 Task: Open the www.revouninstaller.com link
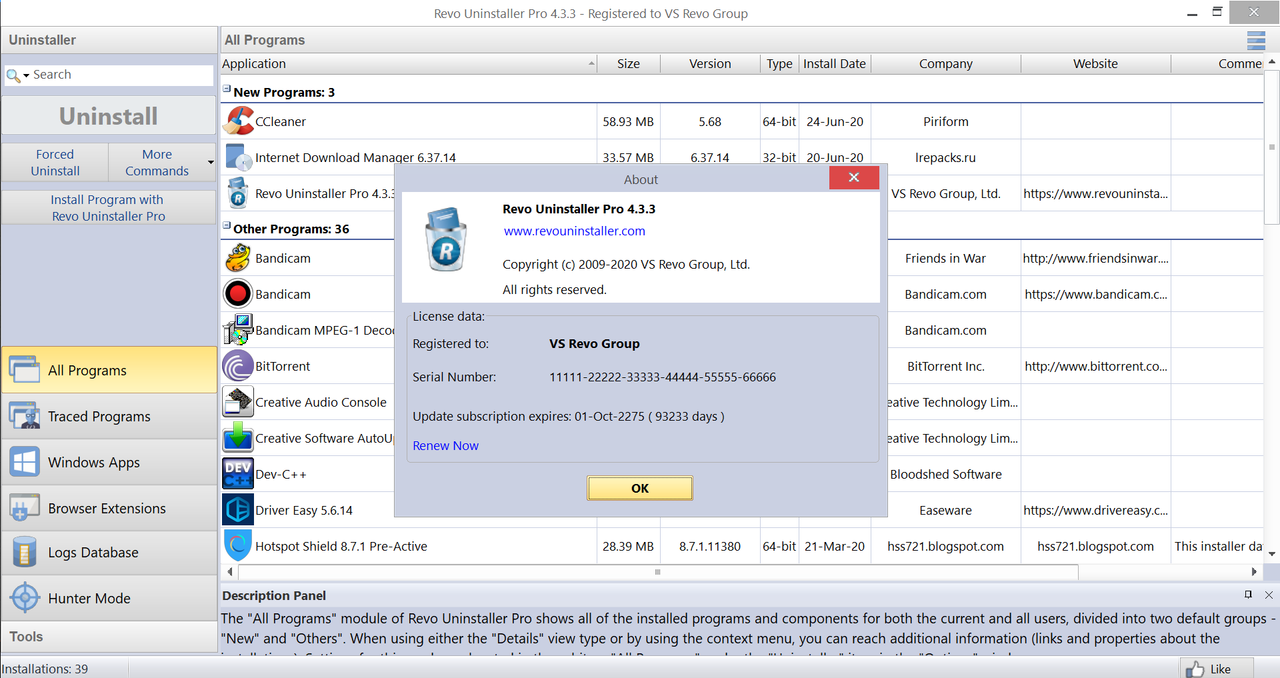click(x=574, y=231)
